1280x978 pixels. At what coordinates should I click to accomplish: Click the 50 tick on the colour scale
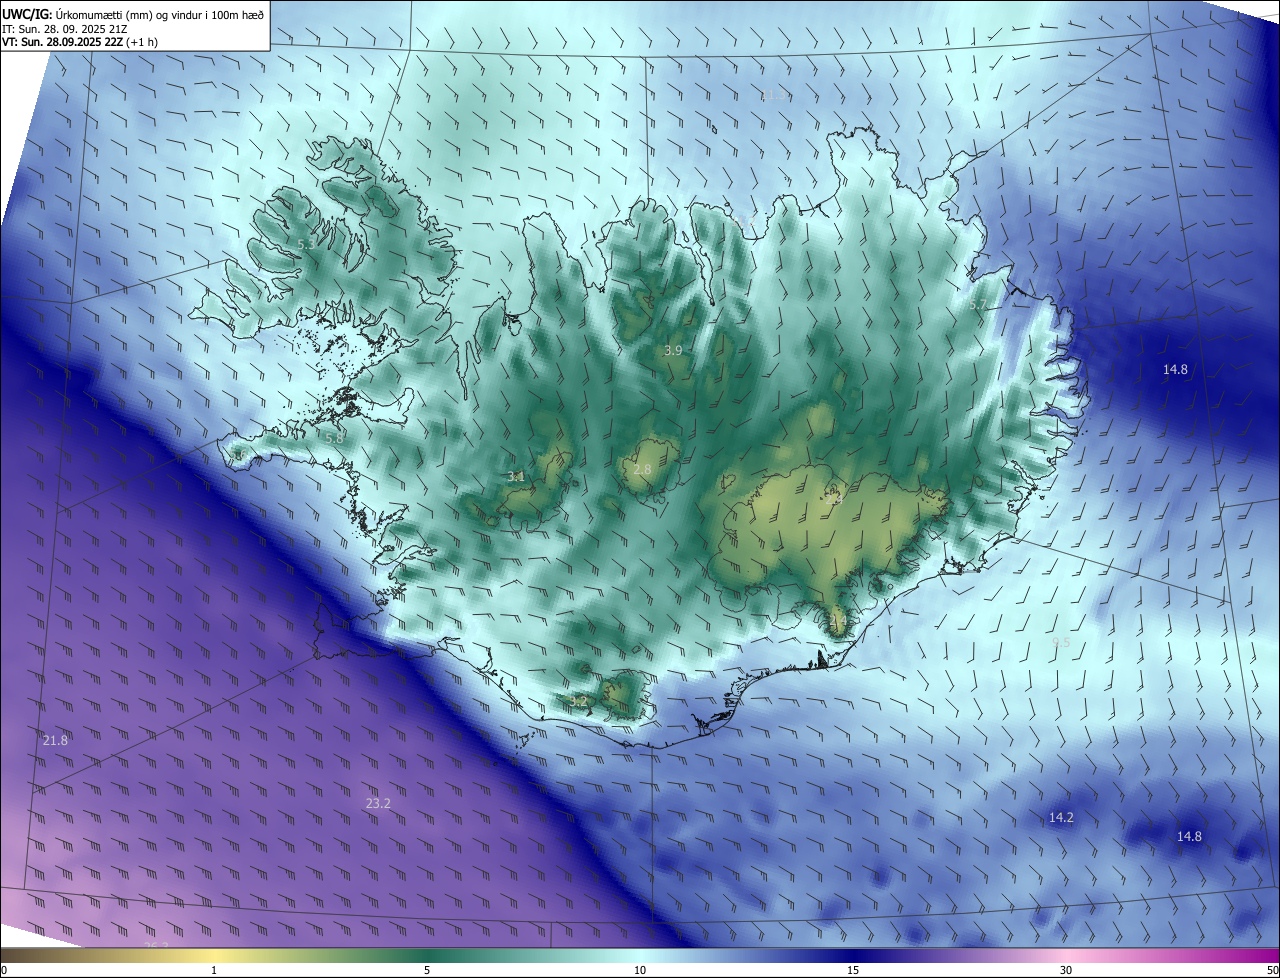(1272, 970)
